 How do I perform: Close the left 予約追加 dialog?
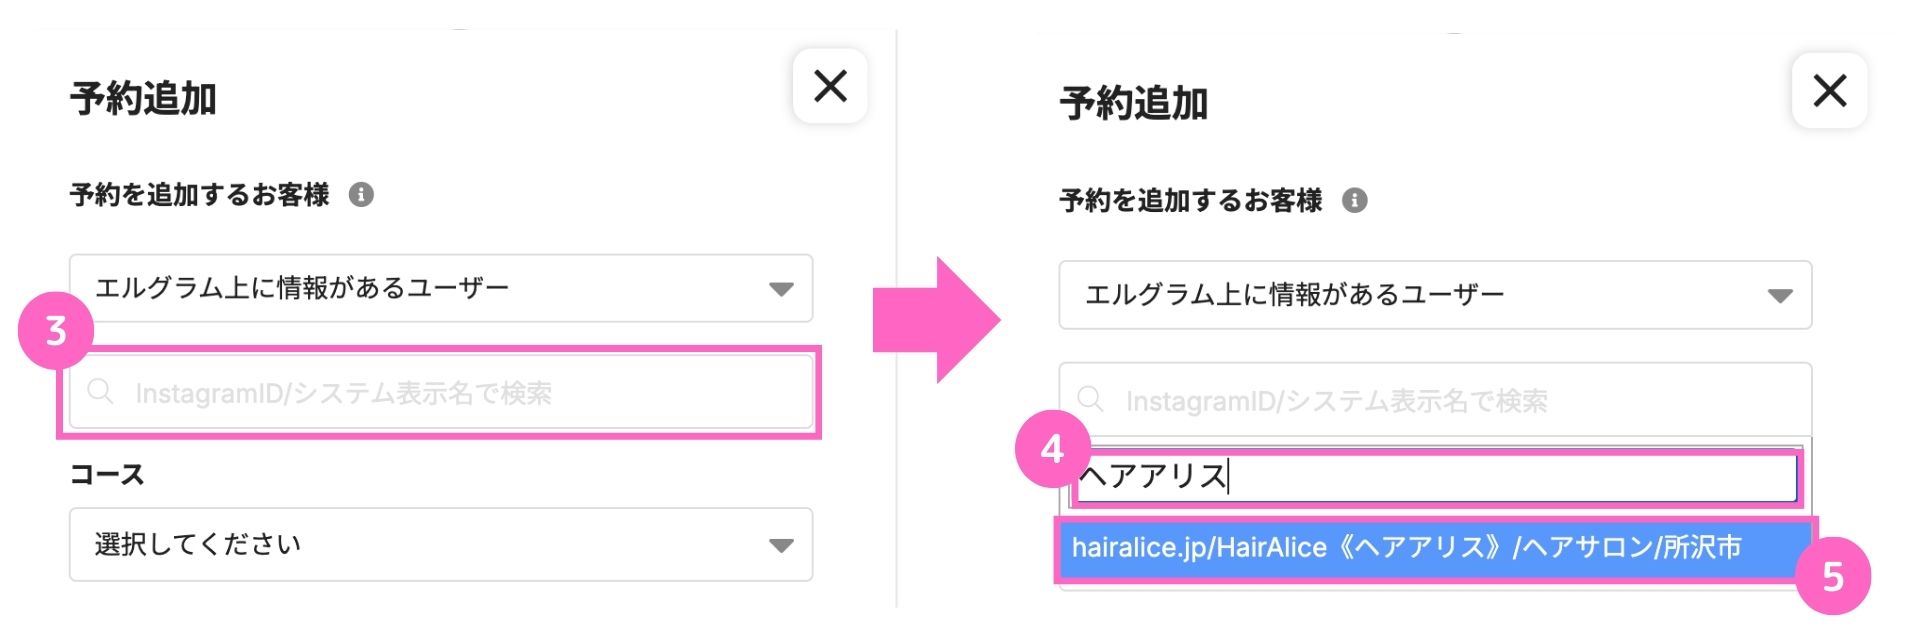click(x=830, y=87)
